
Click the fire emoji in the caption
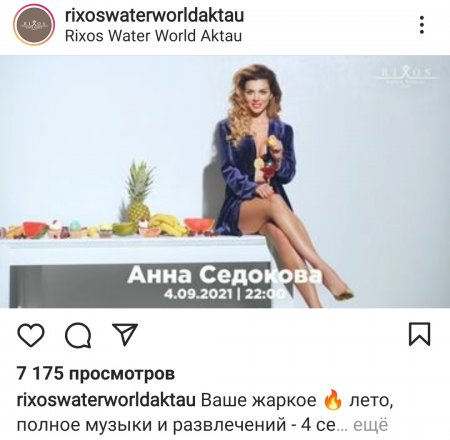point(333,399)
